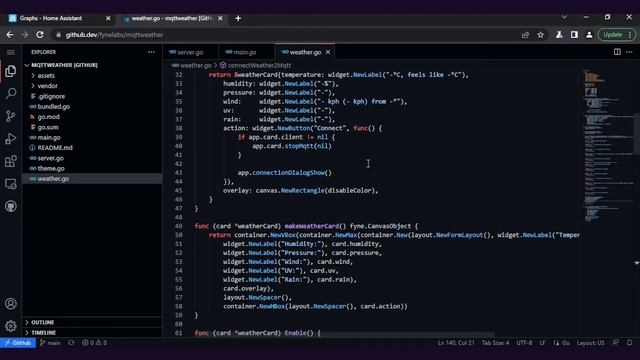640x360 pixels.
Task: Switch to the main.go editor tab
Action: (x=247, y=52)
